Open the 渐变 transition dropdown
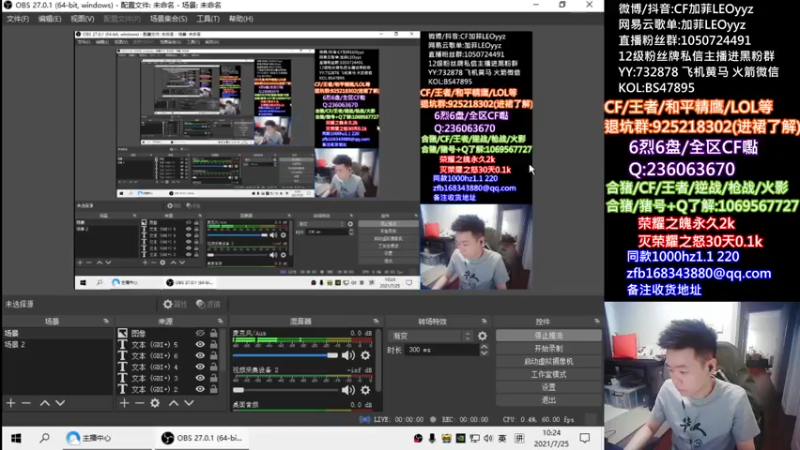 pyautogui.click(x=431, y=336)
